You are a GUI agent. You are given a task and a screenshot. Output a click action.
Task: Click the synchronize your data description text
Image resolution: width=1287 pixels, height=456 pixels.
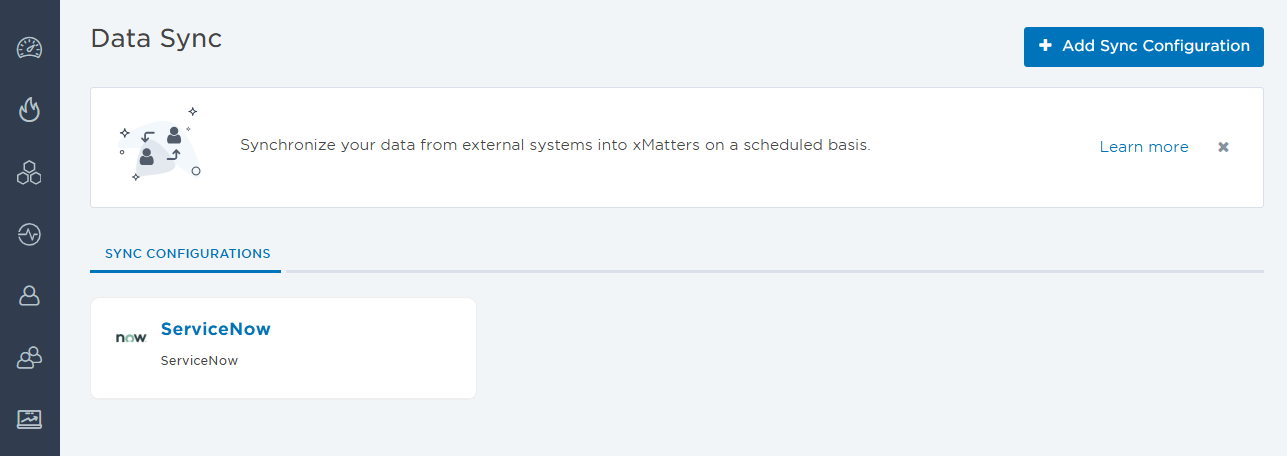555,145
